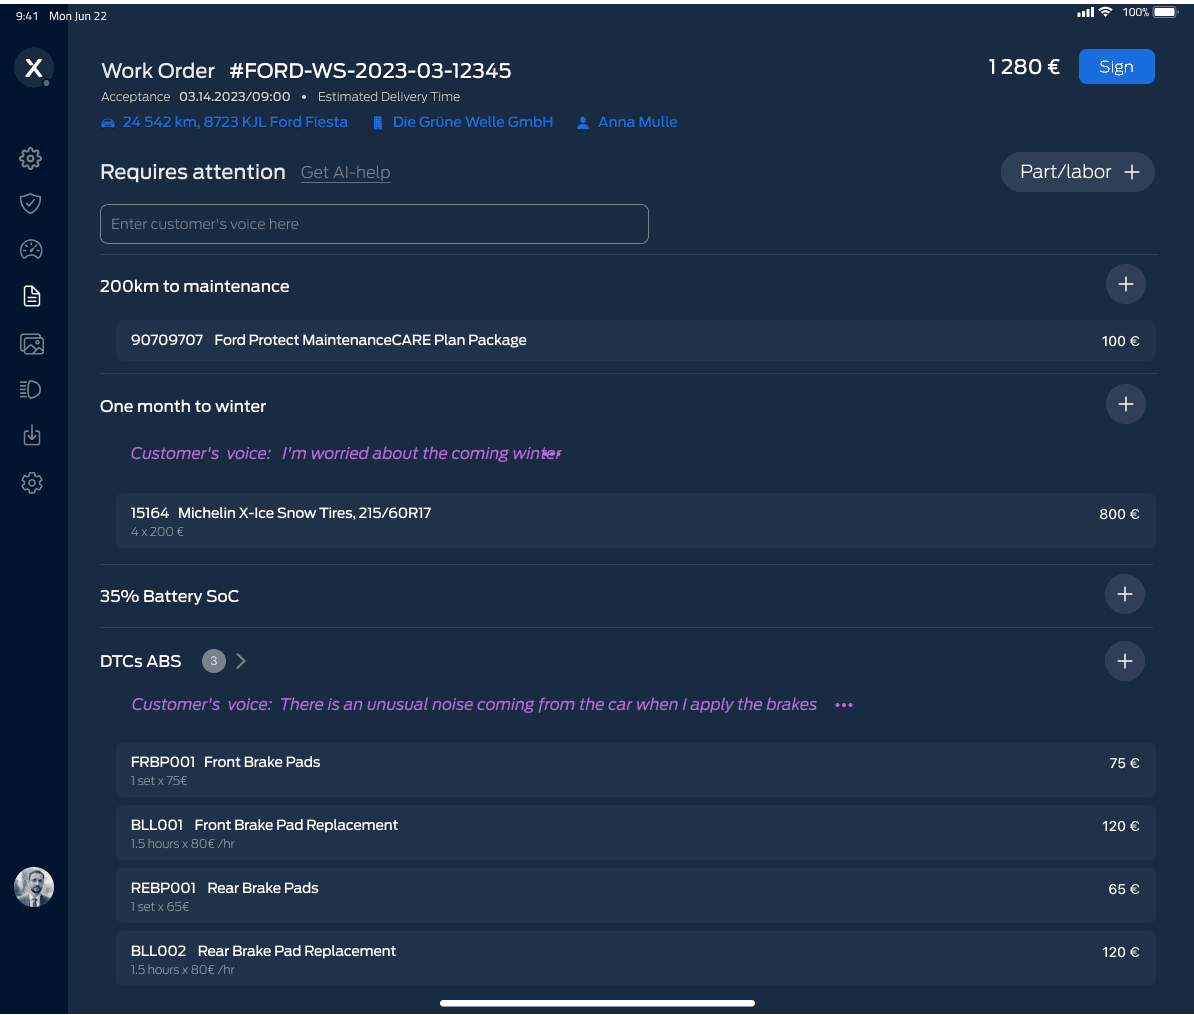Click the brake noise customer's voice text

474,704
